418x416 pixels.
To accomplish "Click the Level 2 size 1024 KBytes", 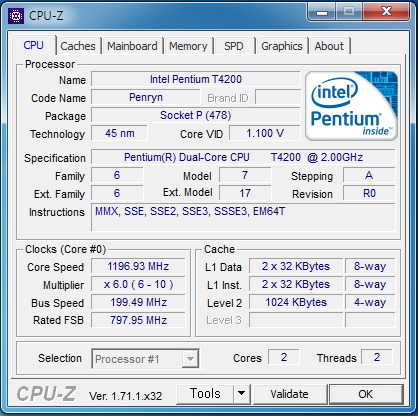I will (x=296, y=302).
